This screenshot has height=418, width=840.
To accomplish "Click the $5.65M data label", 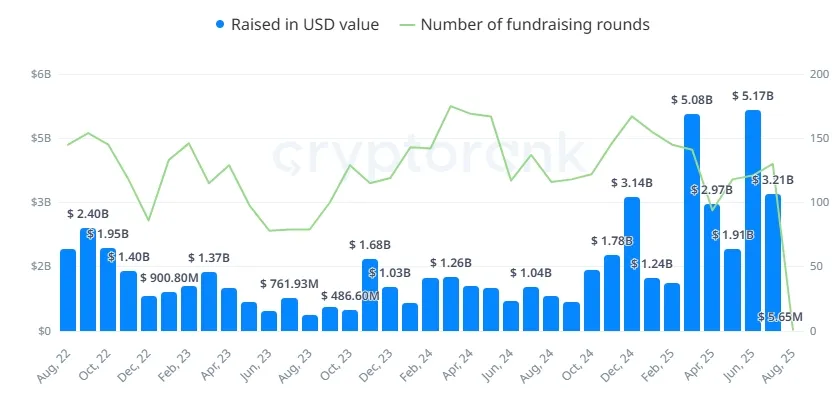I will (x=779, y=317).
